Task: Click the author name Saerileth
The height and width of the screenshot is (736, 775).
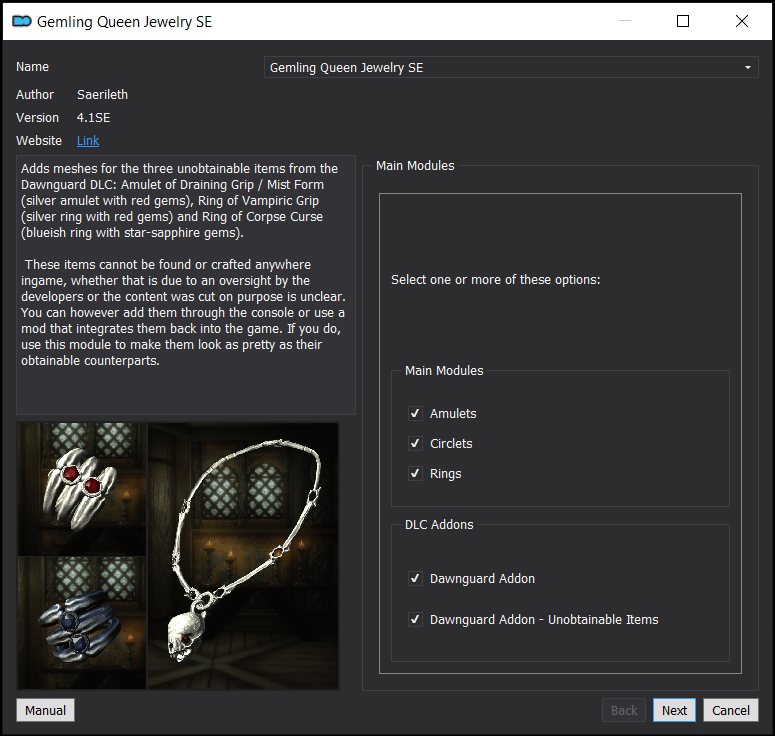Action: (x=102, y=95)
